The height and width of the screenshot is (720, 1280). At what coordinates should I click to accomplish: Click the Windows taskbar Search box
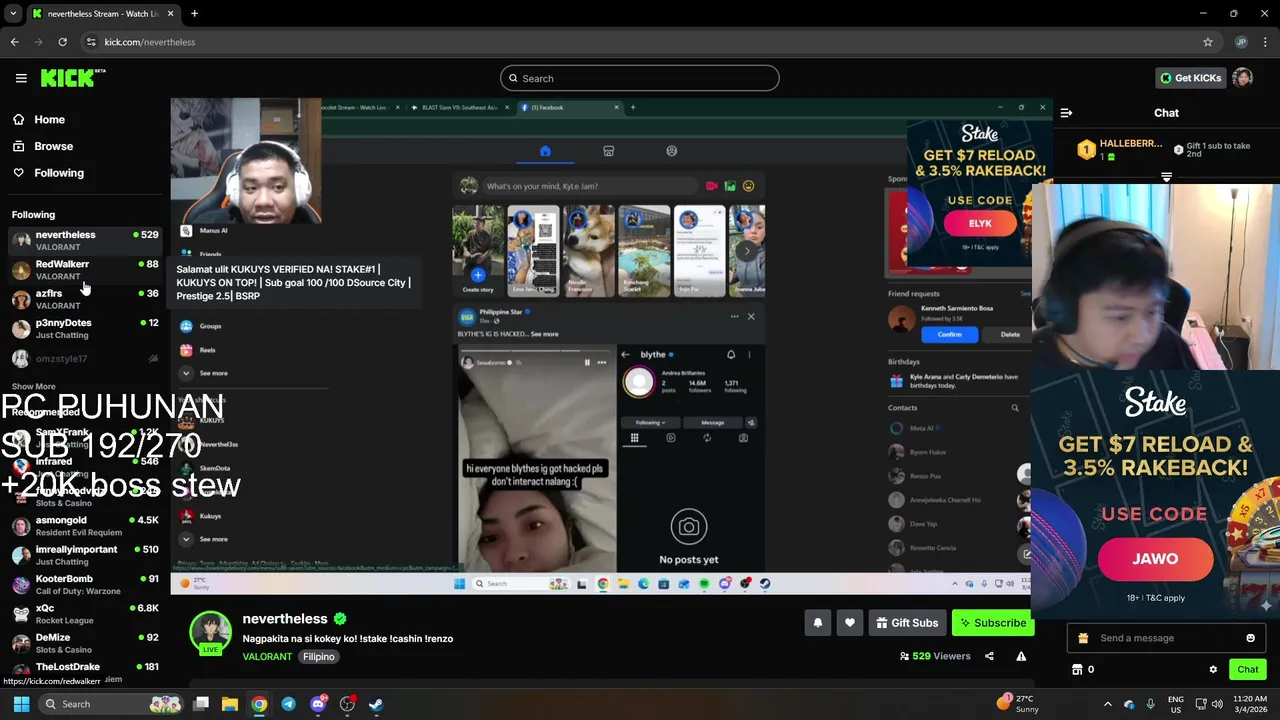(111, 704)
